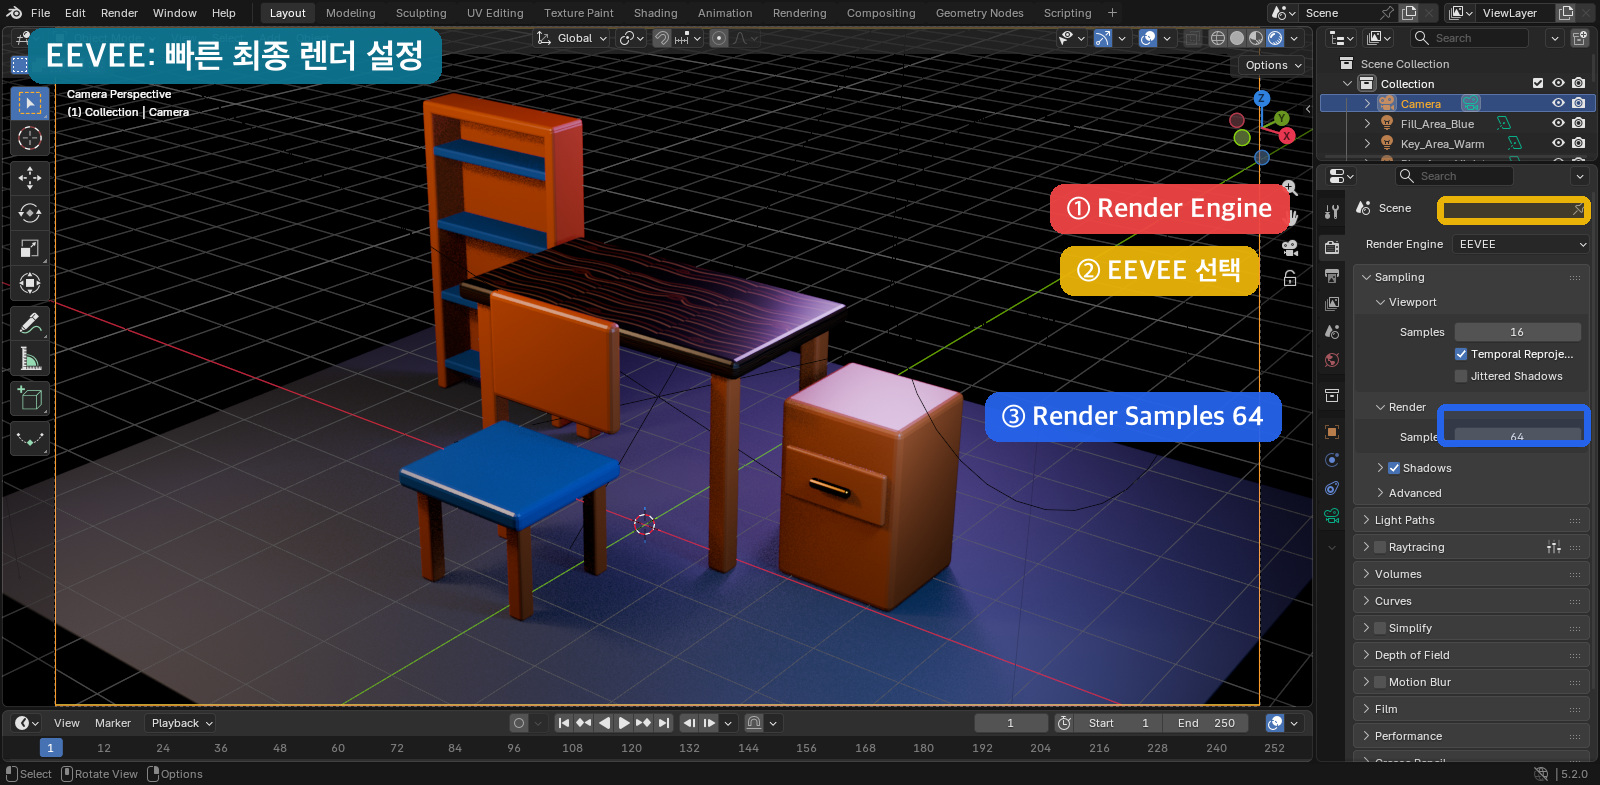Image resolution: width=1600 pixels, height=785 pixels.
Task: Uncheck Temporal Reprojection checkbox
Action: 1461,354
